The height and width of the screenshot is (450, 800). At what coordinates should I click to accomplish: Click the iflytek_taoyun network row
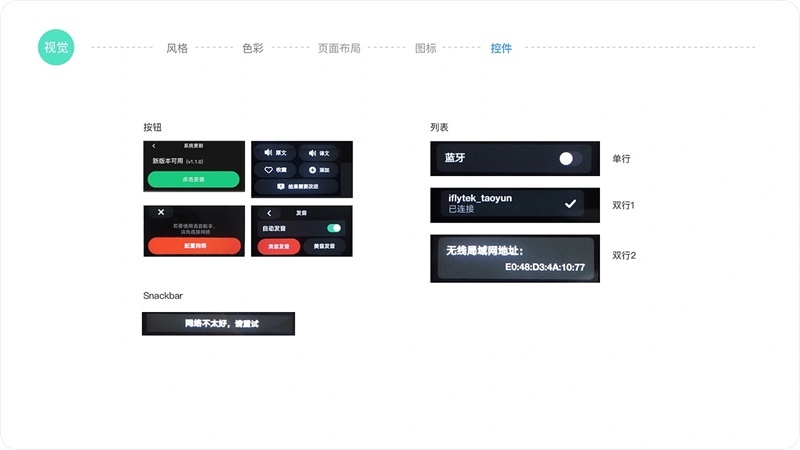tap(512, 203)
